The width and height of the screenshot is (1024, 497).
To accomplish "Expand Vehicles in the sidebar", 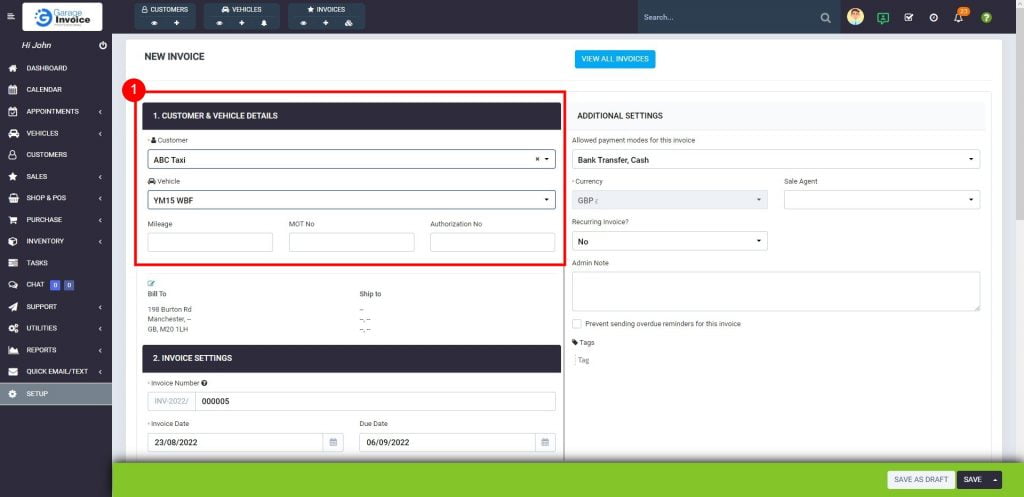I will (x=56, y=133).
